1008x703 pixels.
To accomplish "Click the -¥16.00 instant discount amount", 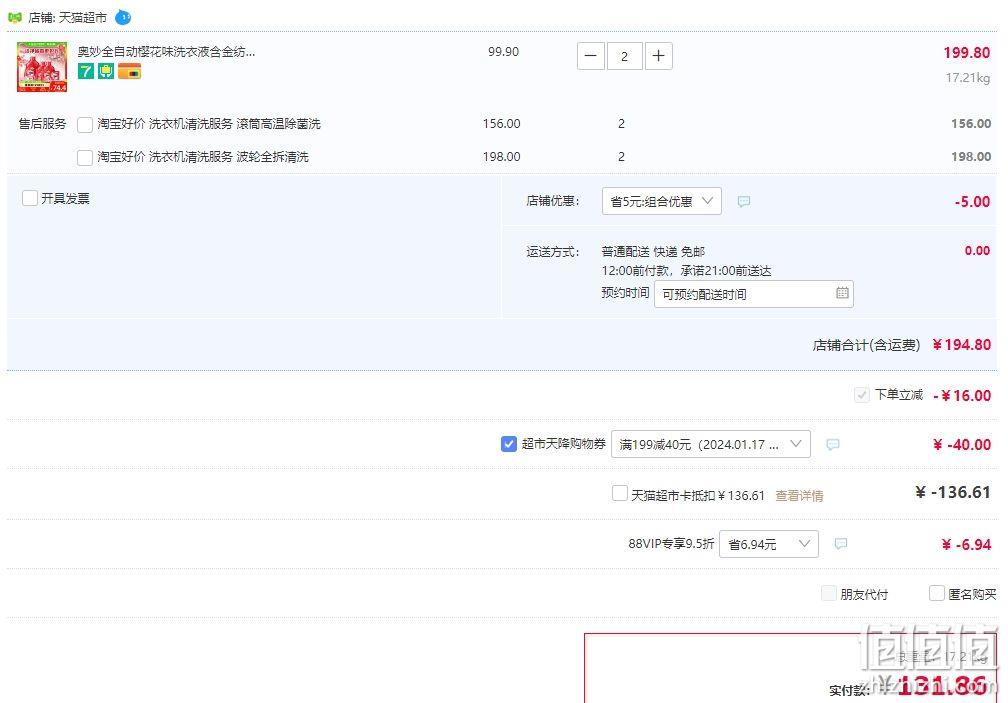I will tap(962, 395).
